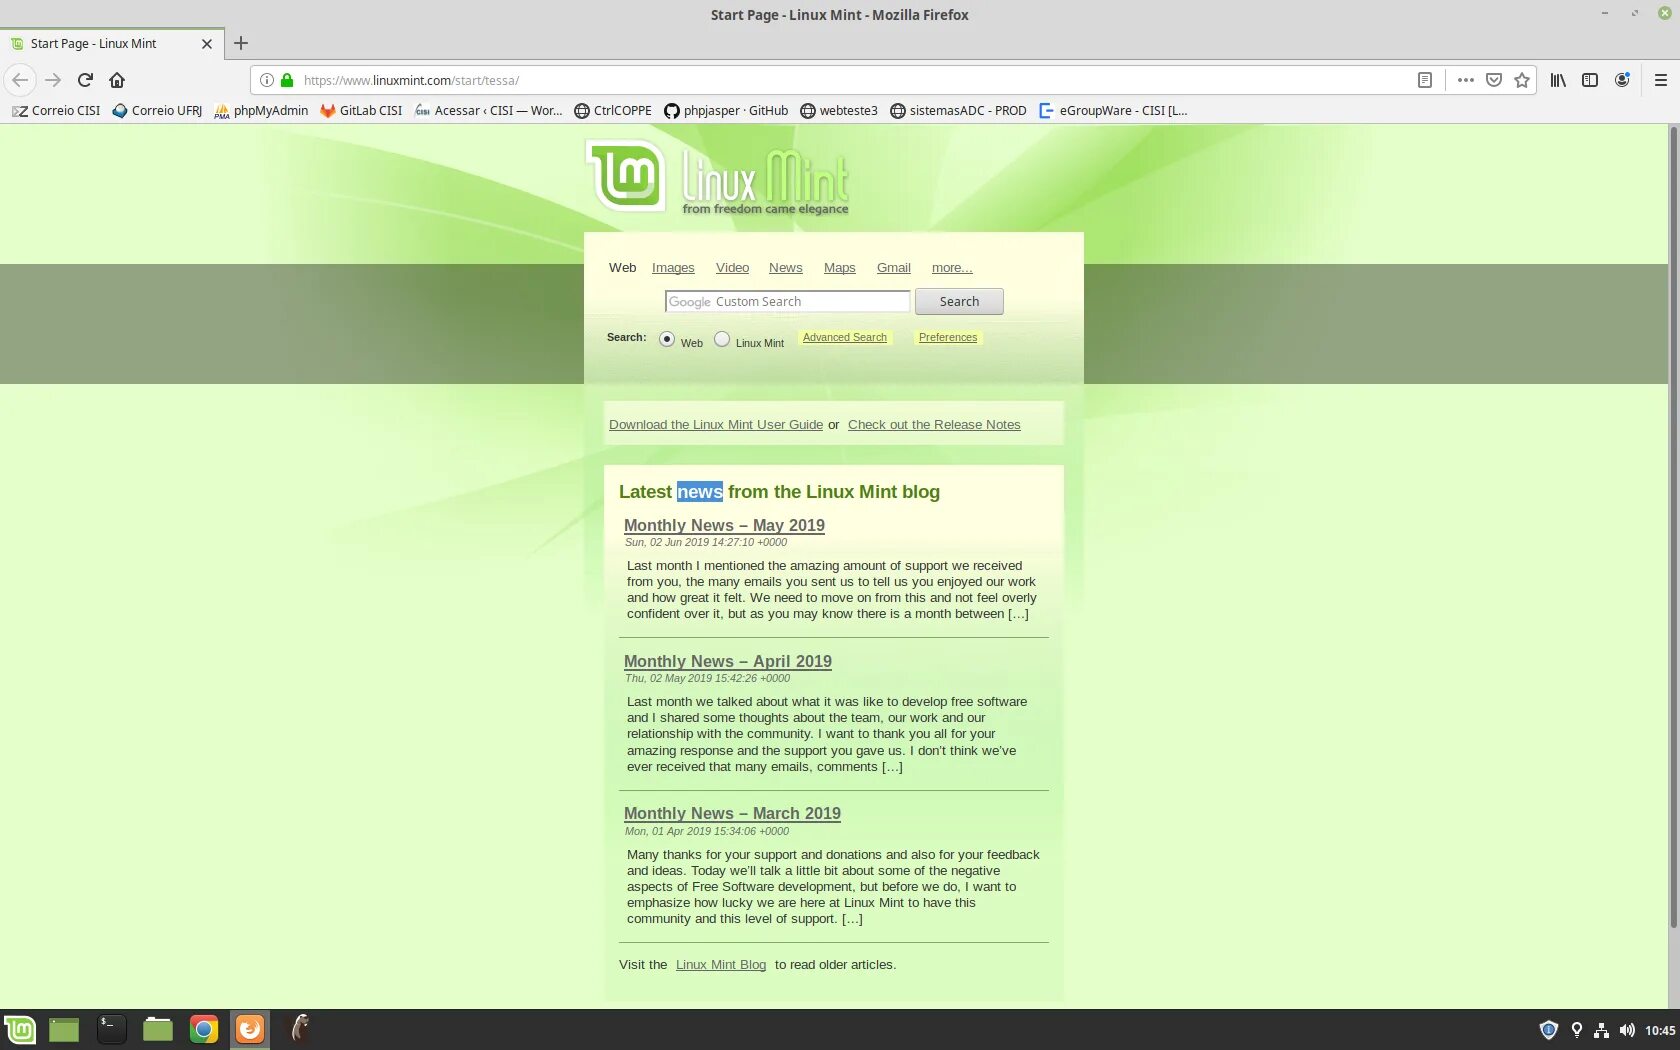Click the lightbulb tray icon
Screen dimensions: 1680x1050
point(1577,1030)
